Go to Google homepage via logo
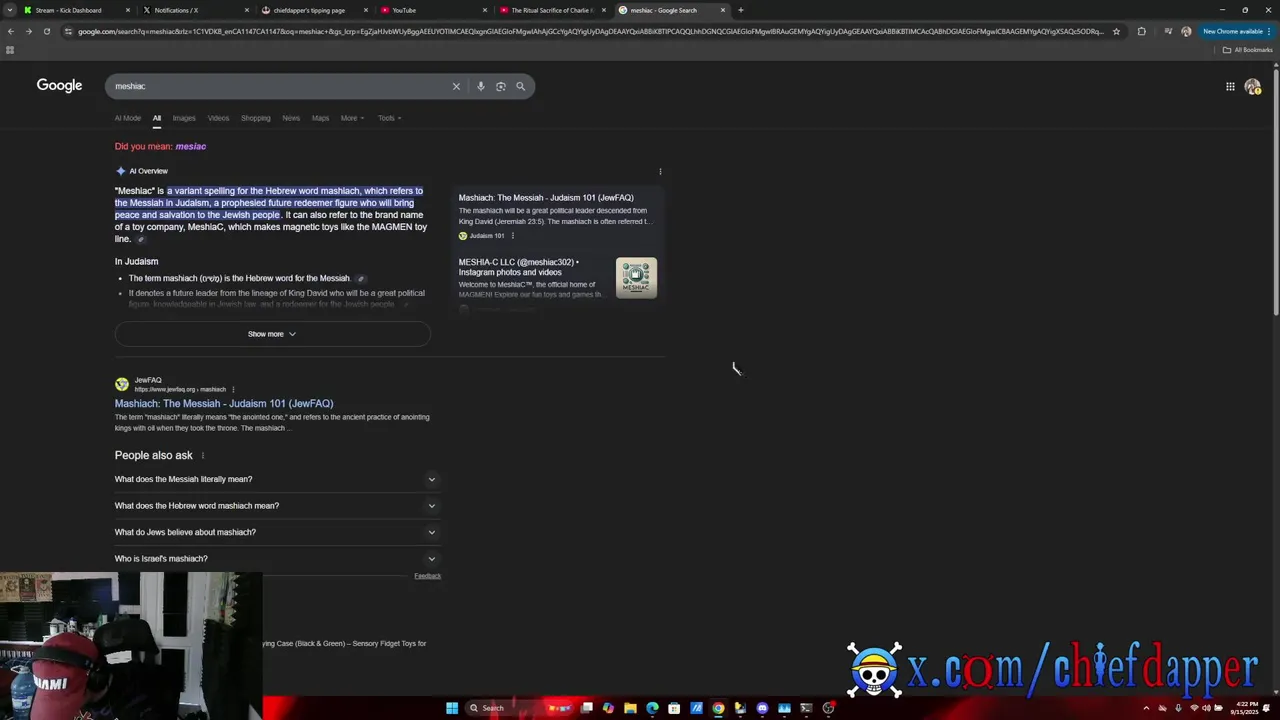Image resolution: width=1280 pixels, height=720 pixels. tap(59, 86)
